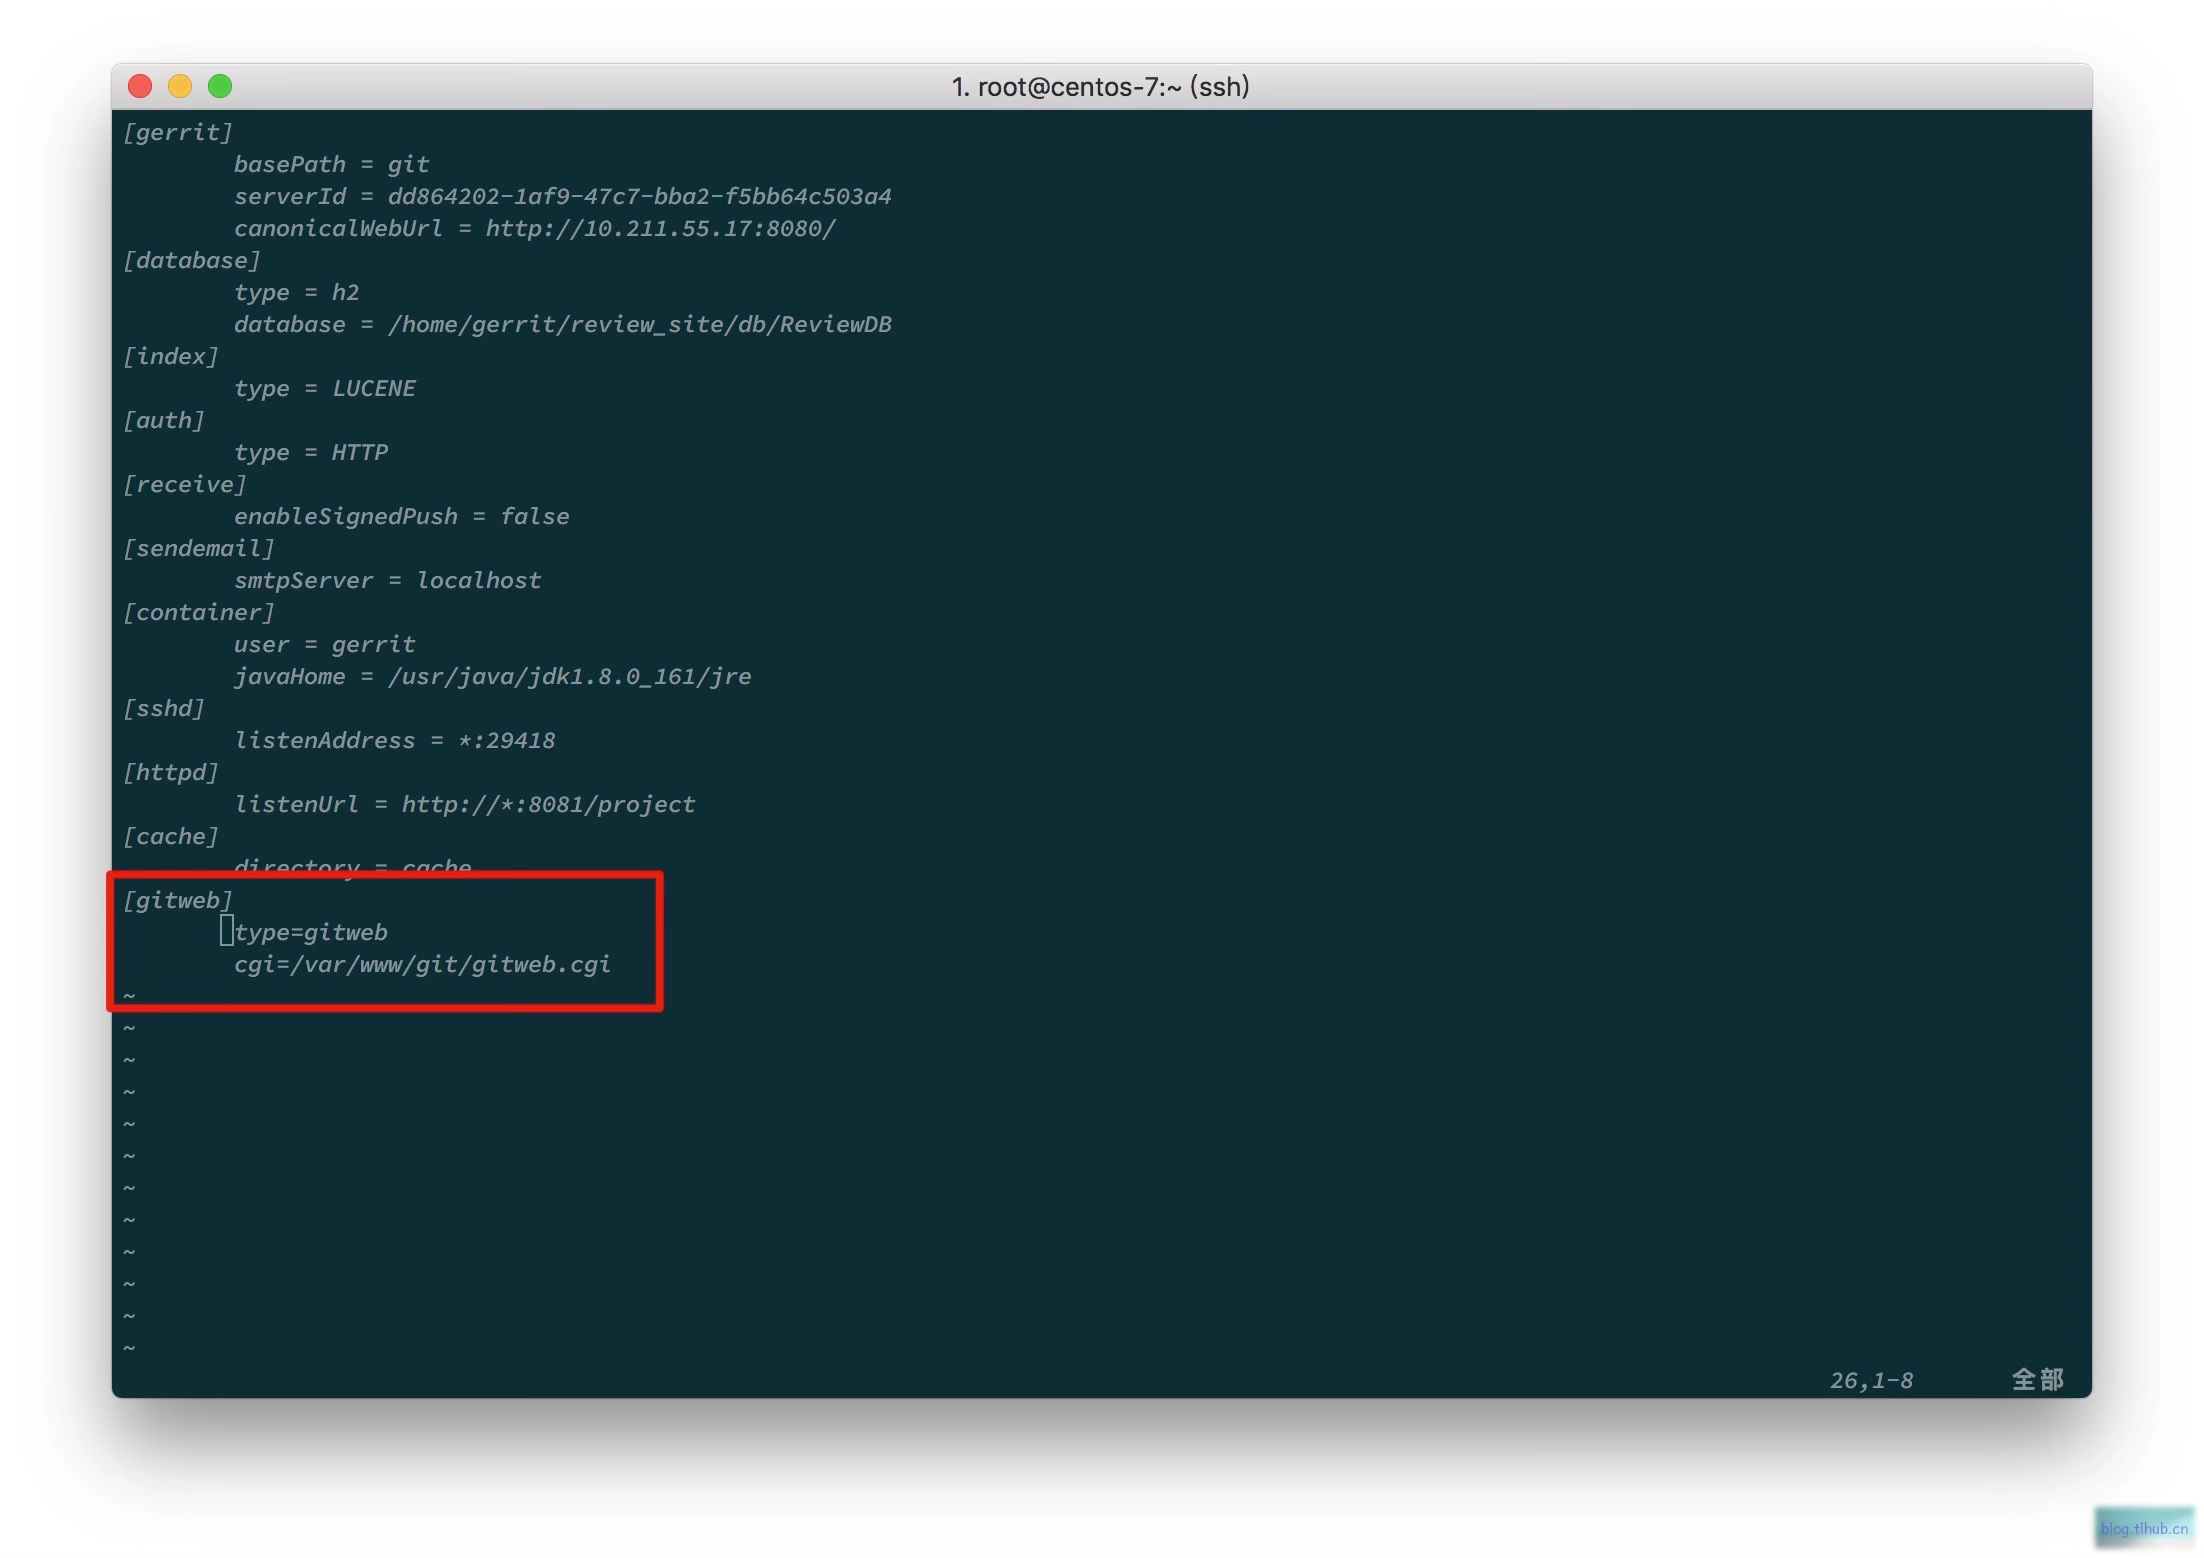Click the [auth] section header

point(164,421)
